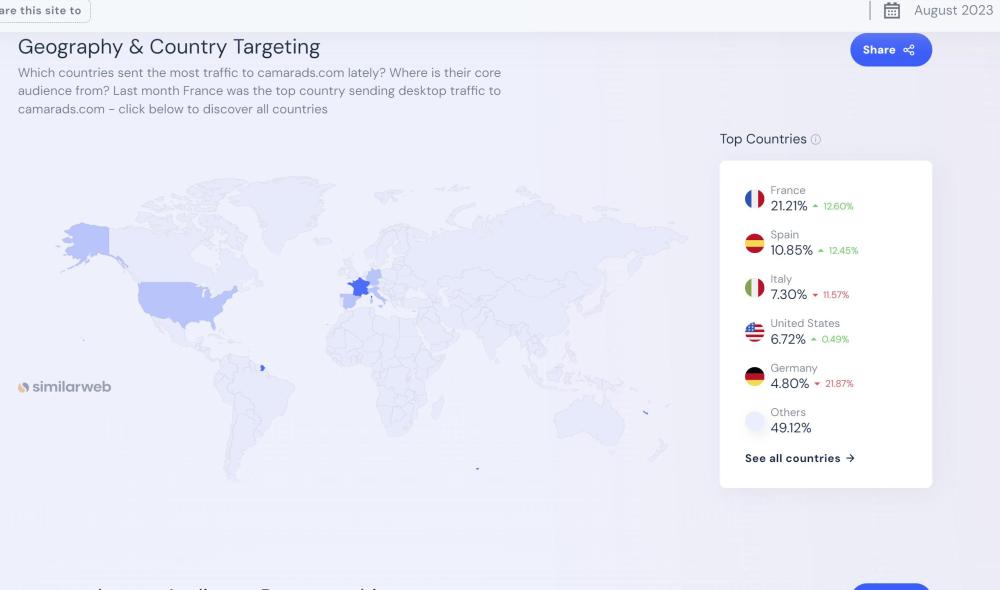
Task: Open the See all countries link
Action: click(x=799, y=458)
